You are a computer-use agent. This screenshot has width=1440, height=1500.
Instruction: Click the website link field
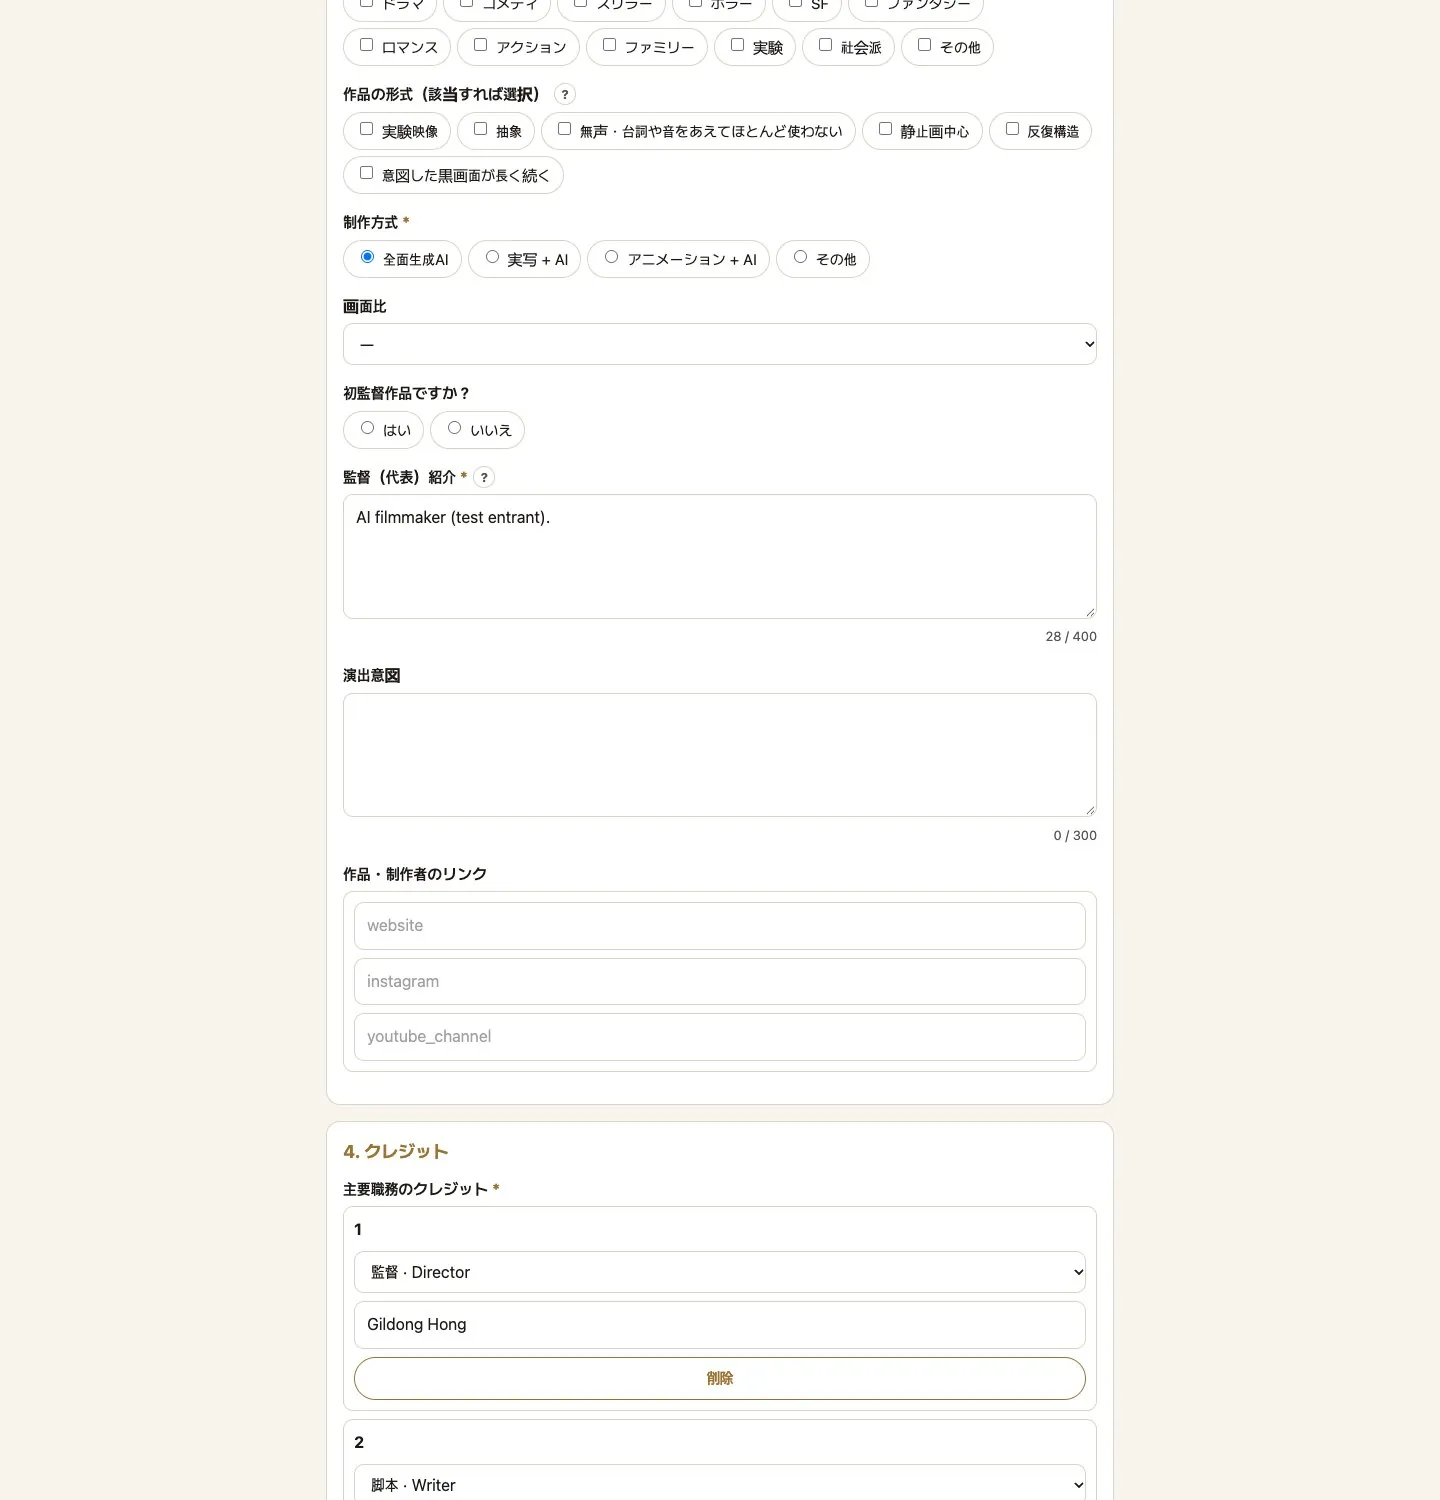720,926
